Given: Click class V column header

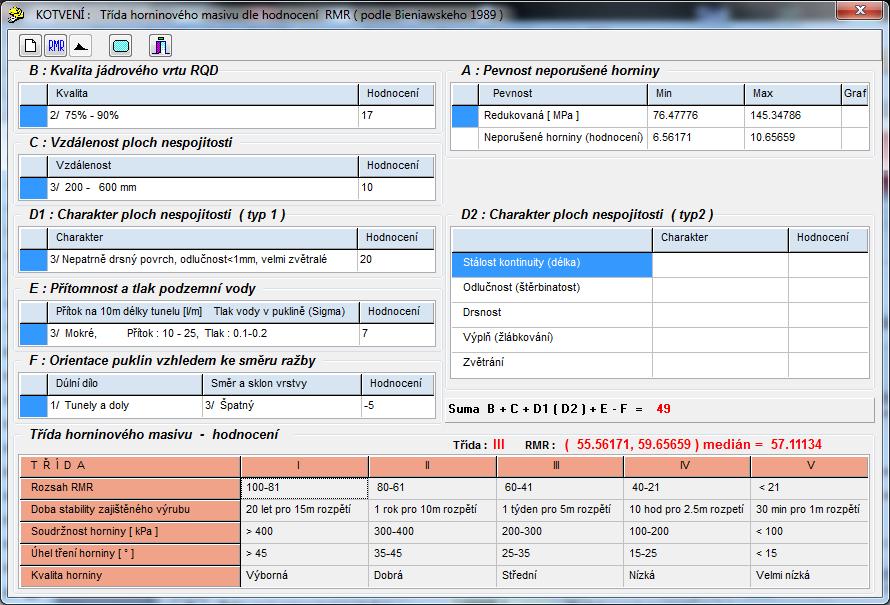Looking at the screenshot, I should pyautogui.click(x=810, y=466).
